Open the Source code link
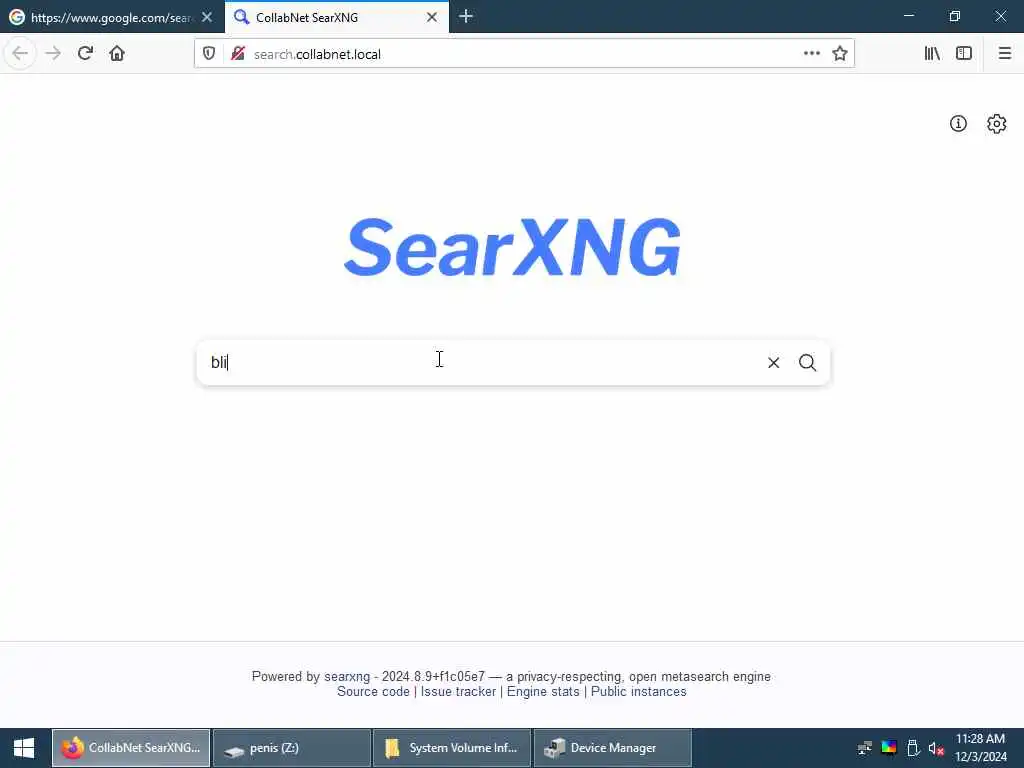The width and height of the screenshot is (1024, 768). [x=373, y=692]
